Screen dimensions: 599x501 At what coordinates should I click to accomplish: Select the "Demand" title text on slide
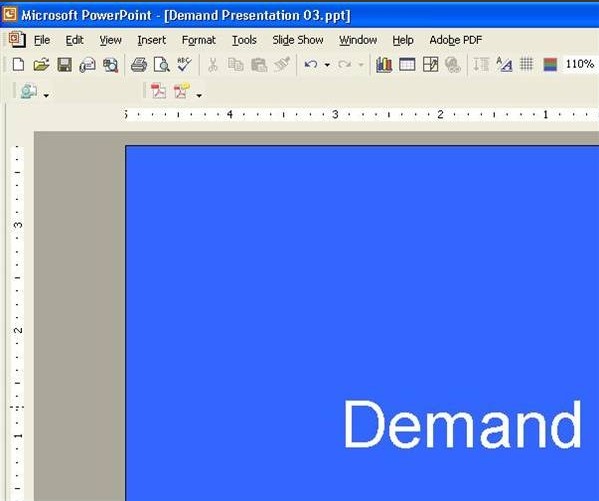(x=463, y=424)
